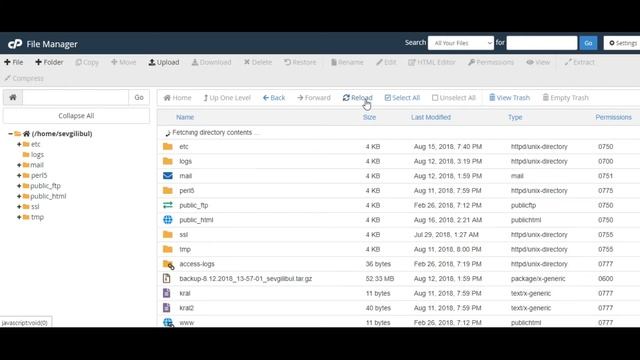
Task: Create a new folder with + Folder
Action: pyautogui.click(x=49, y=62)
